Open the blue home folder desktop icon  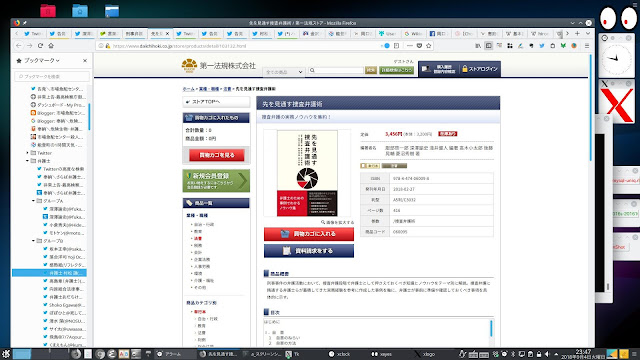click(x=80, y=10)
